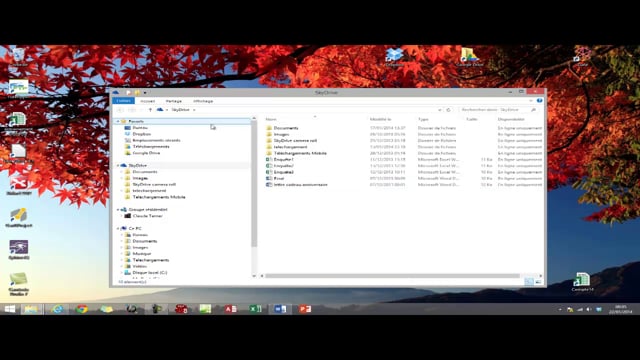Select Google Drive under Favoris
The image size is (640, 360).
point(146,153)
